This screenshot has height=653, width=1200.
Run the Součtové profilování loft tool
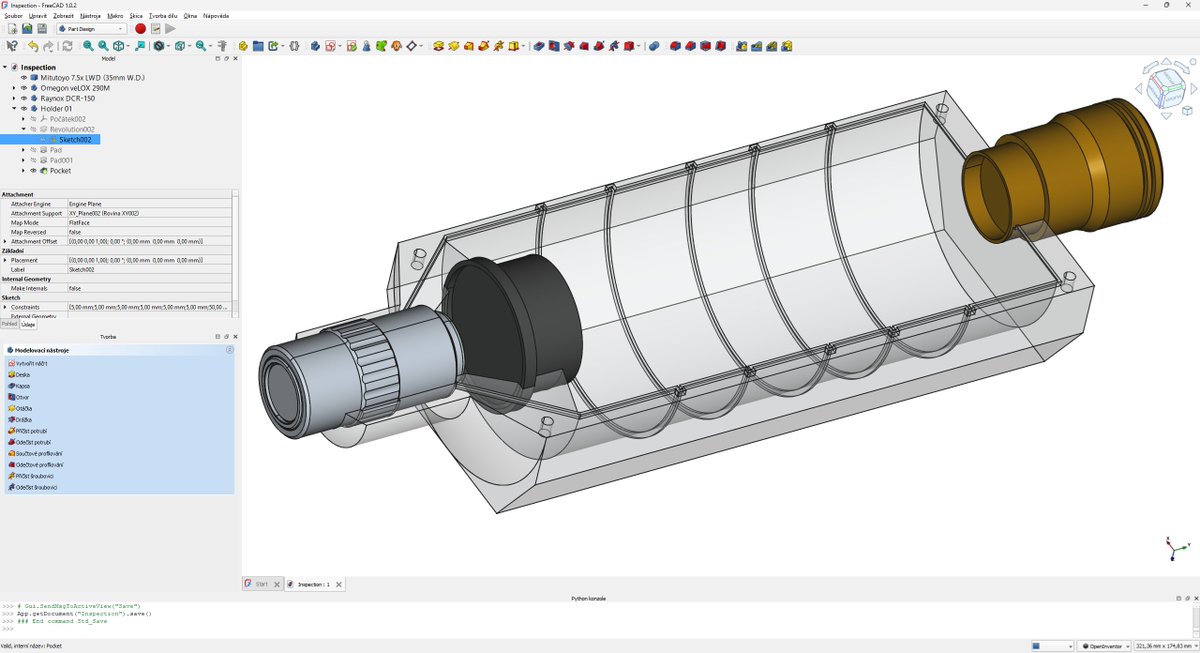click(x=38, y=453)
